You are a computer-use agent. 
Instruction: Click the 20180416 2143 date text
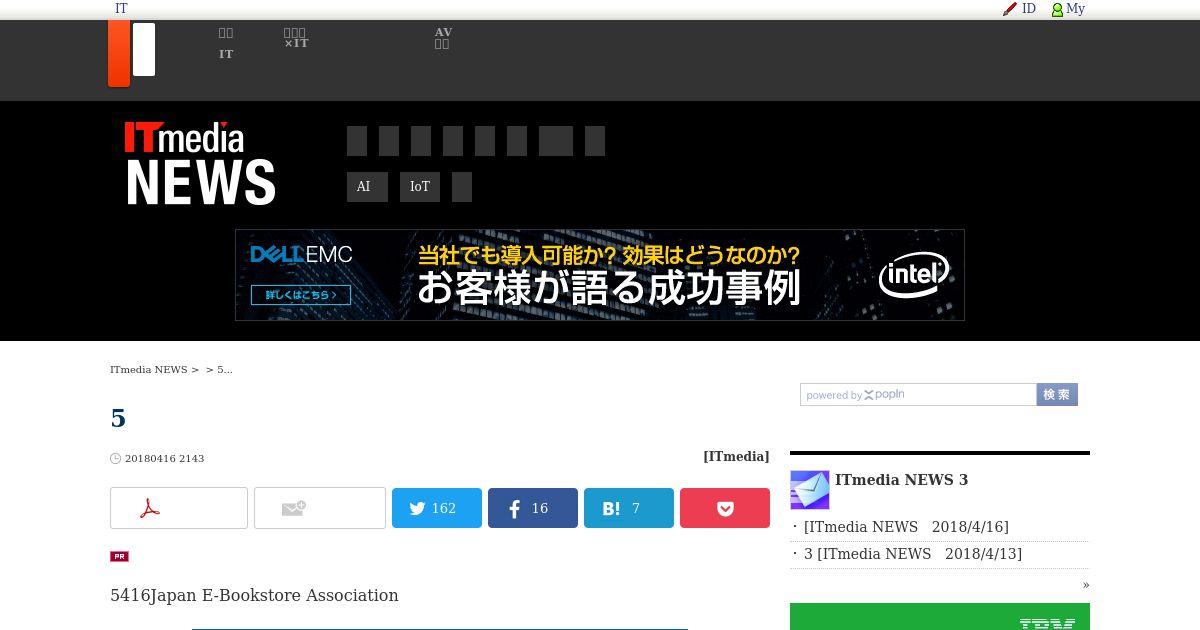[164, 459]
